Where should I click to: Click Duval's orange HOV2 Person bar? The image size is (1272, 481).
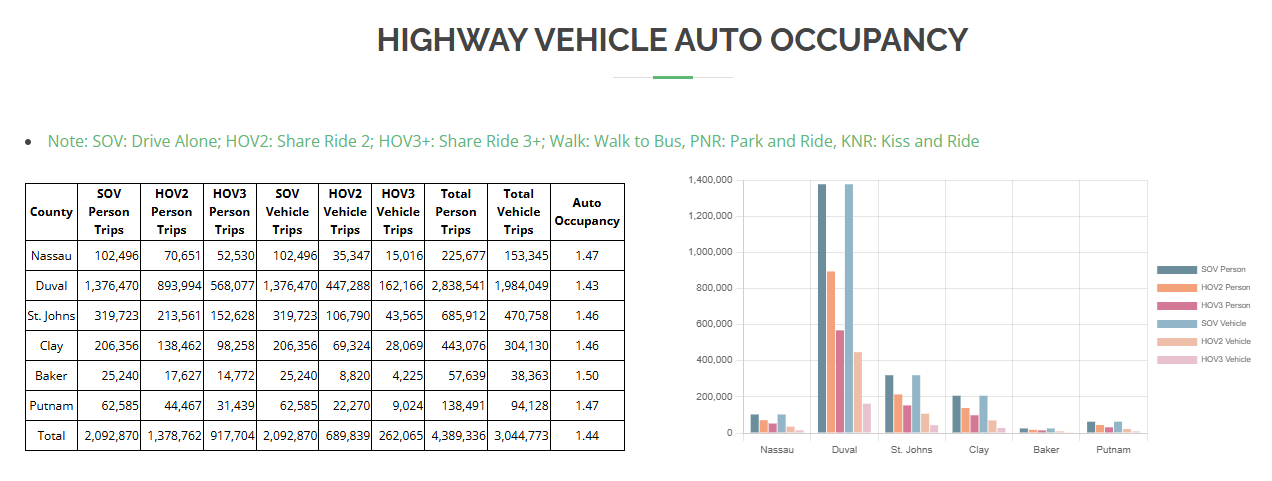[x=831, y=352]
